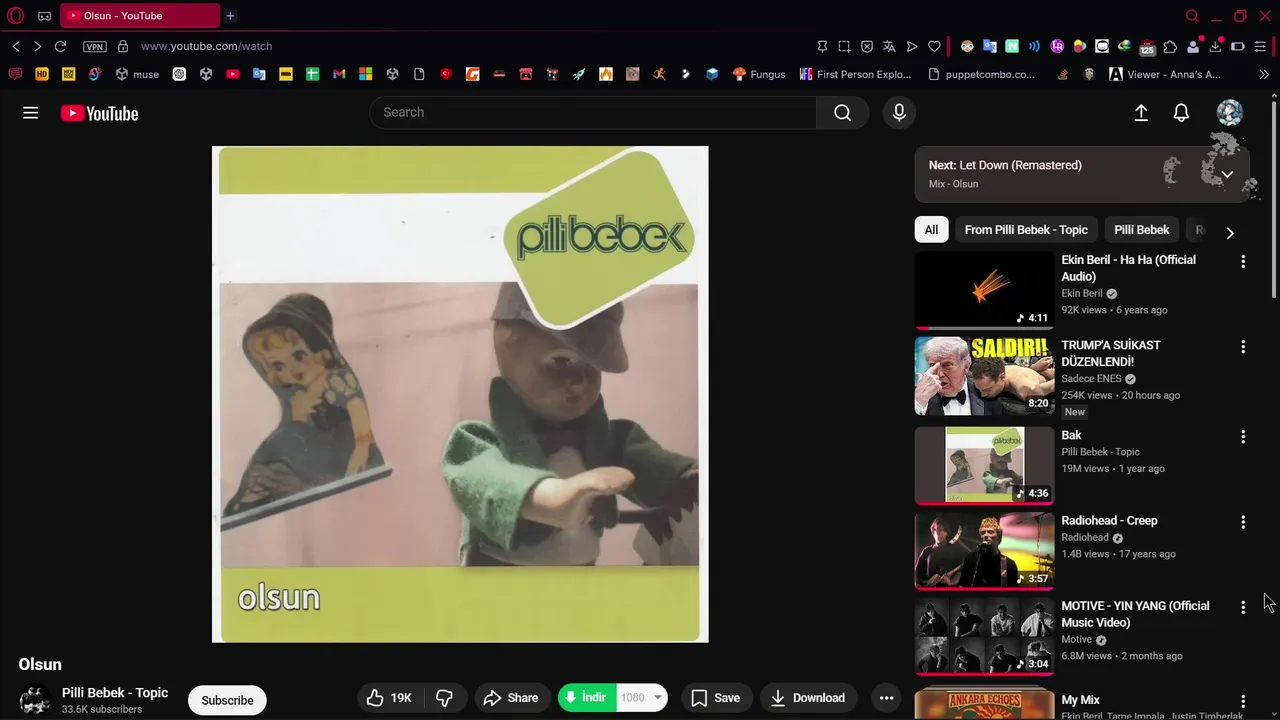The image size is (1280, 720).
Task: Dislike the video with thumbs down
Action: click(445, 698)
